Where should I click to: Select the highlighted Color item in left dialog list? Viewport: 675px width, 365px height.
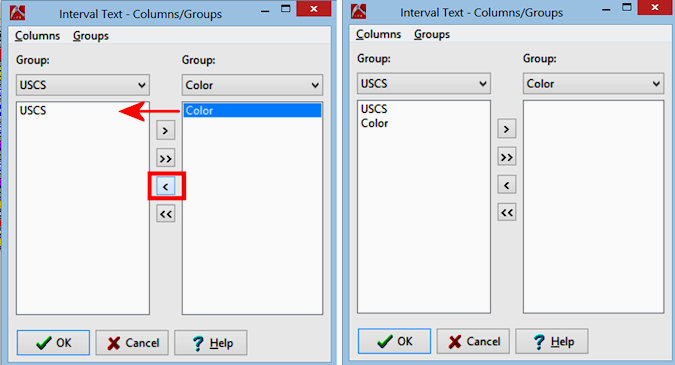pos(252,111)
